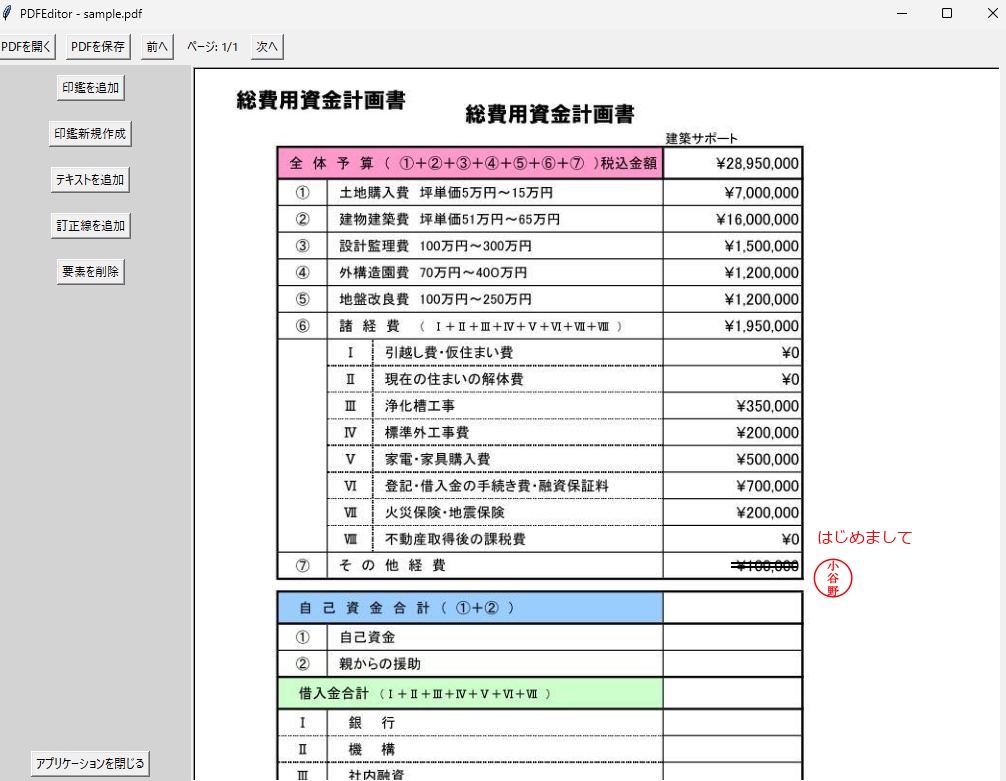This screenshot has width=1006, height=781.
Task: Create a new stamp with 印鑑新規作成
Action: (91, 133)
